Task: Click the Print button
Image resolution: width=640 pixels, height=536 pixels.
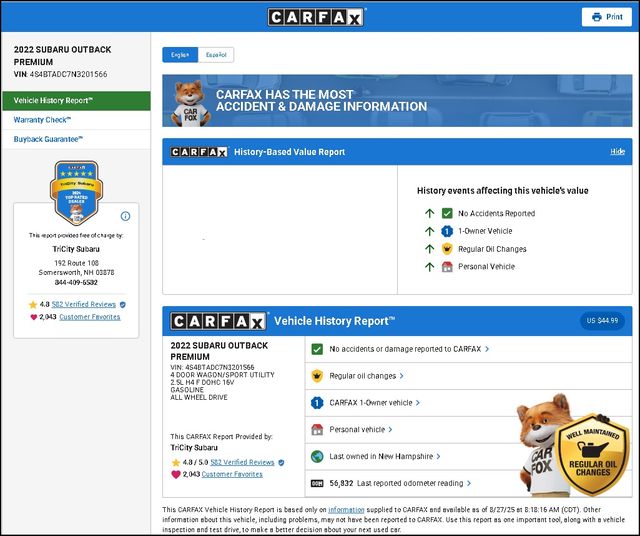Action: (609, 17)
